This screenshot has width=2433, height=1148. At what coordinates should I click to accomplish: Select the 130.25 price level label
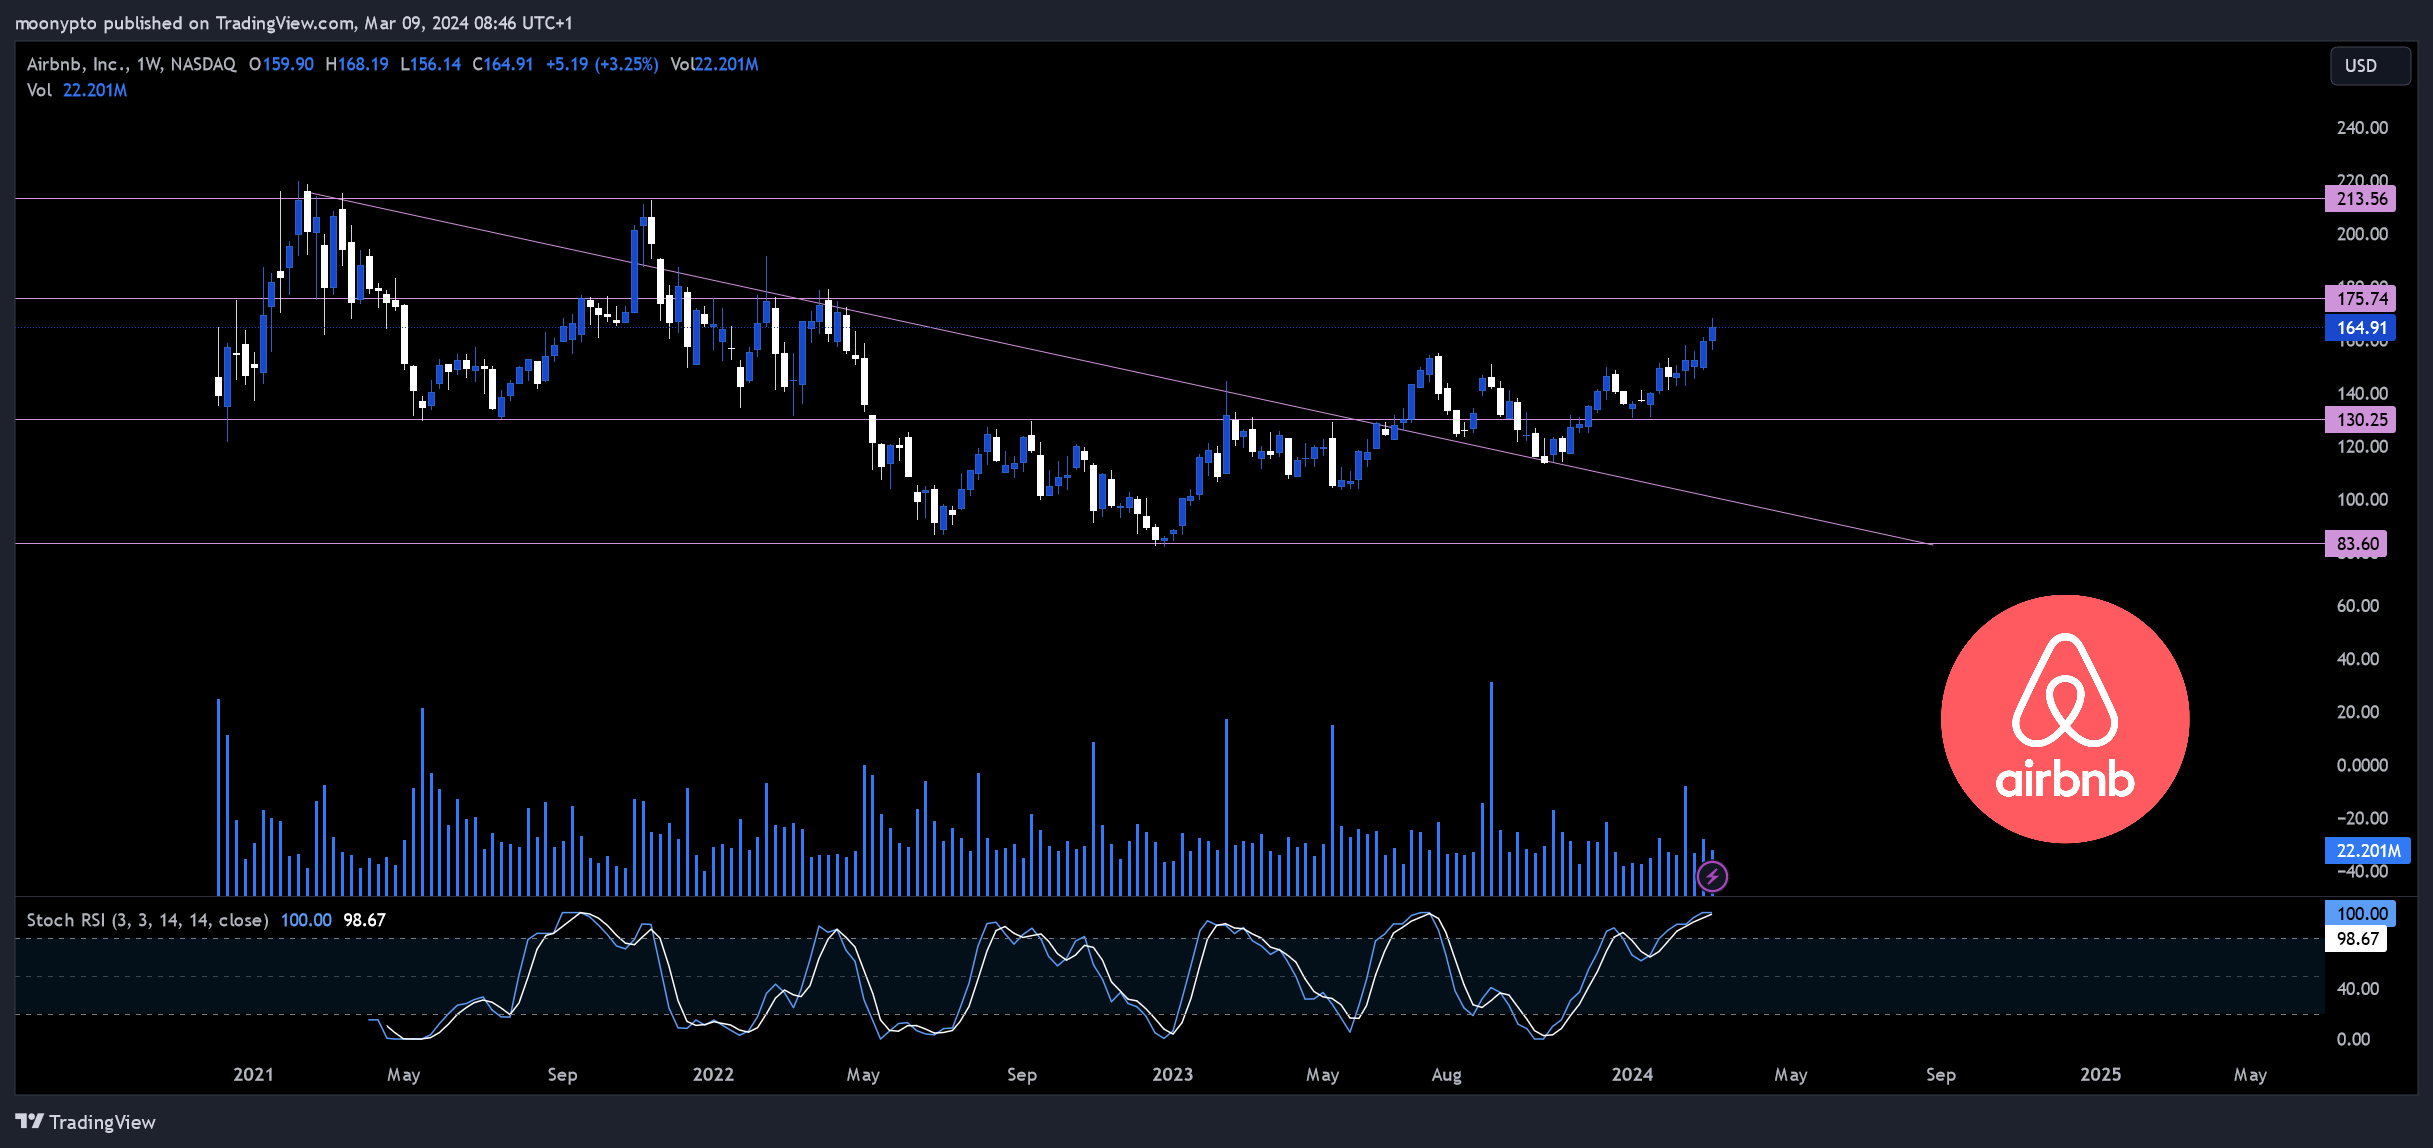(2360, 420)
